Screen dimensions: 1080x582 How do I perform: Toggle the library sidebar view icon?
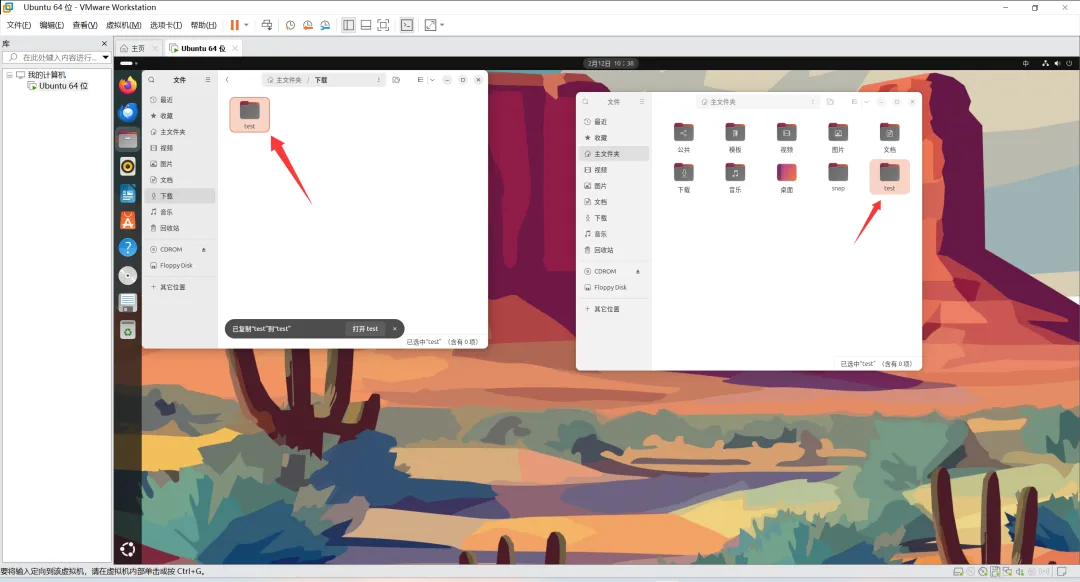pos(349,25)
